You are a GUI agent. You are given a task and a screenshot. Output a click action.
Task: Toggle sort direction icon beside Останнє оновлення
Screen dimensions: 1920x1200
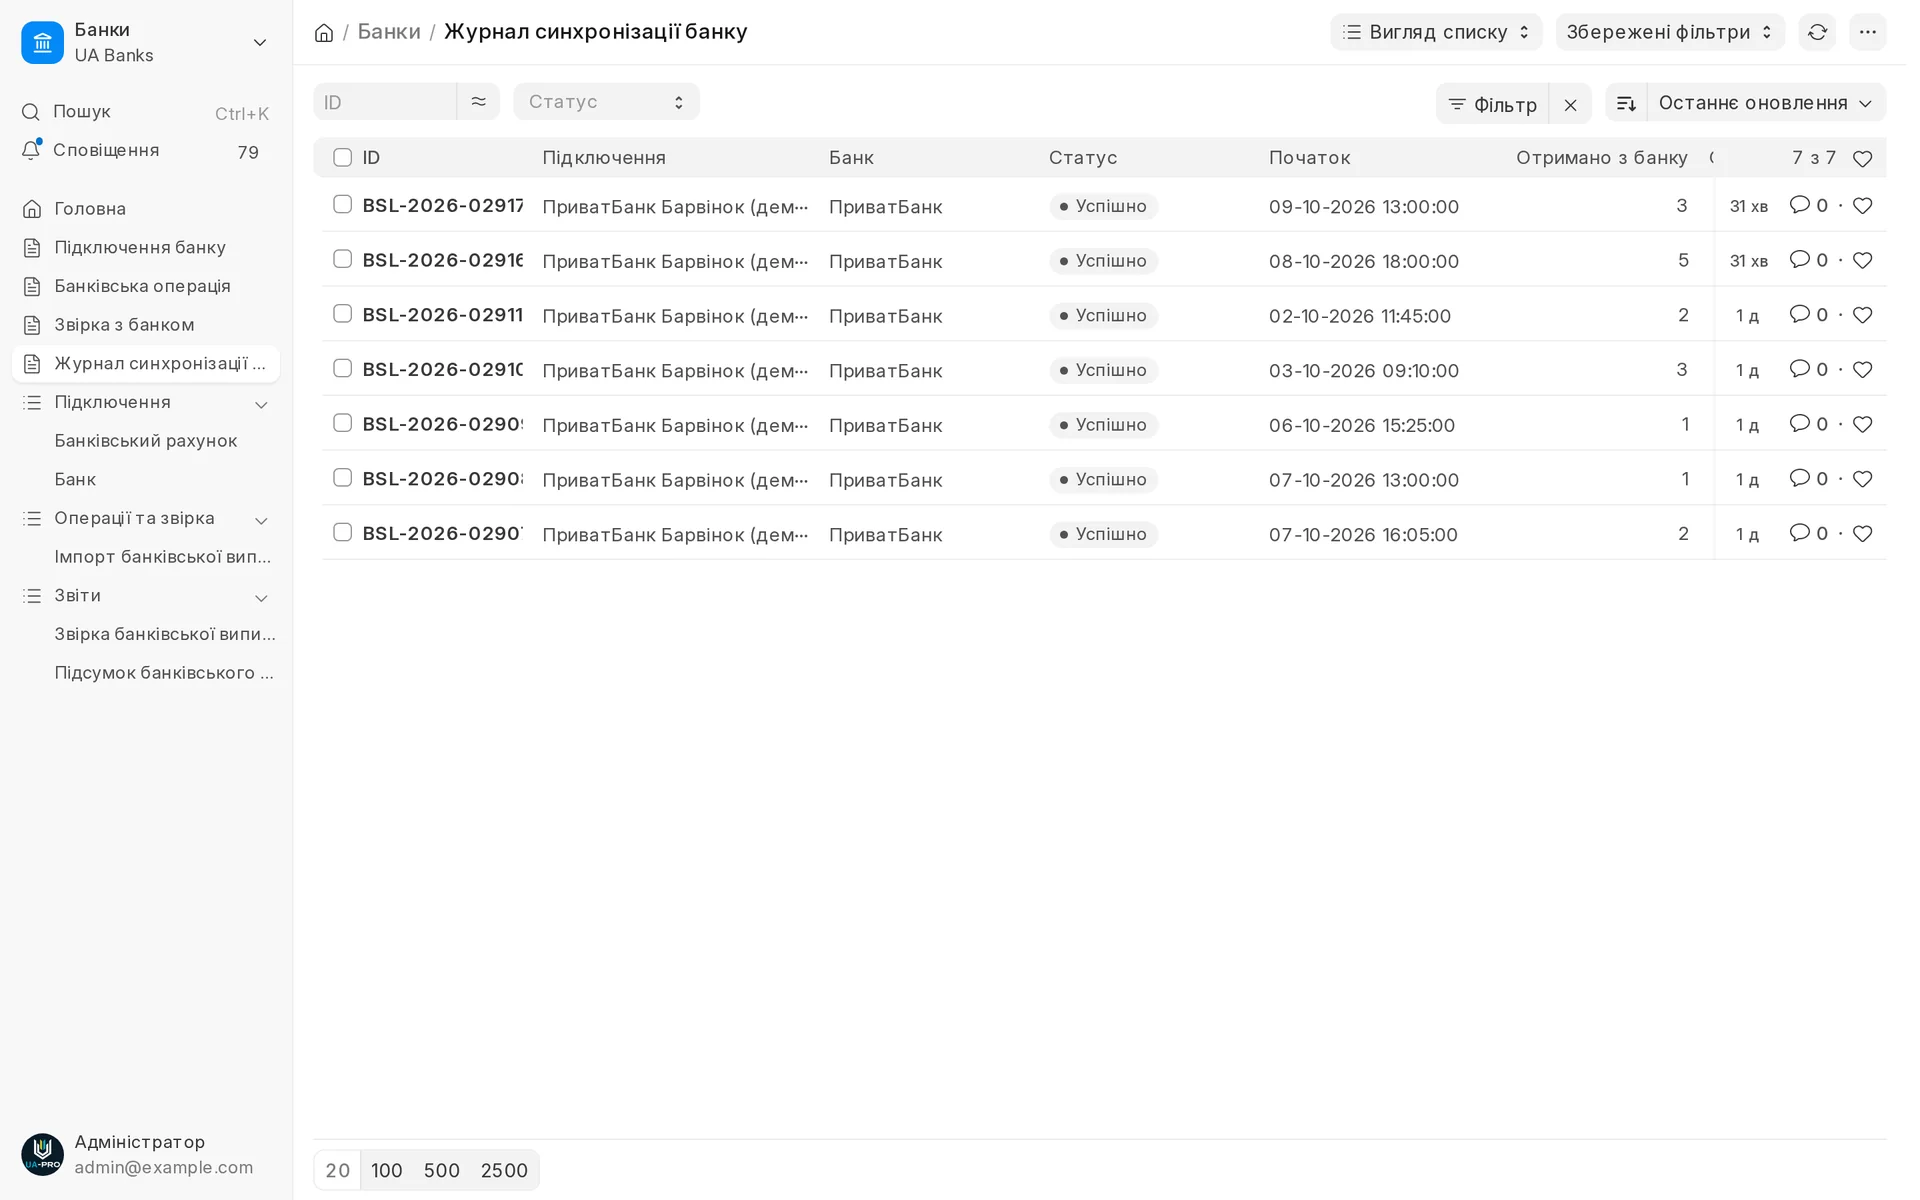pyautogui.click(x=1626, y=103)
